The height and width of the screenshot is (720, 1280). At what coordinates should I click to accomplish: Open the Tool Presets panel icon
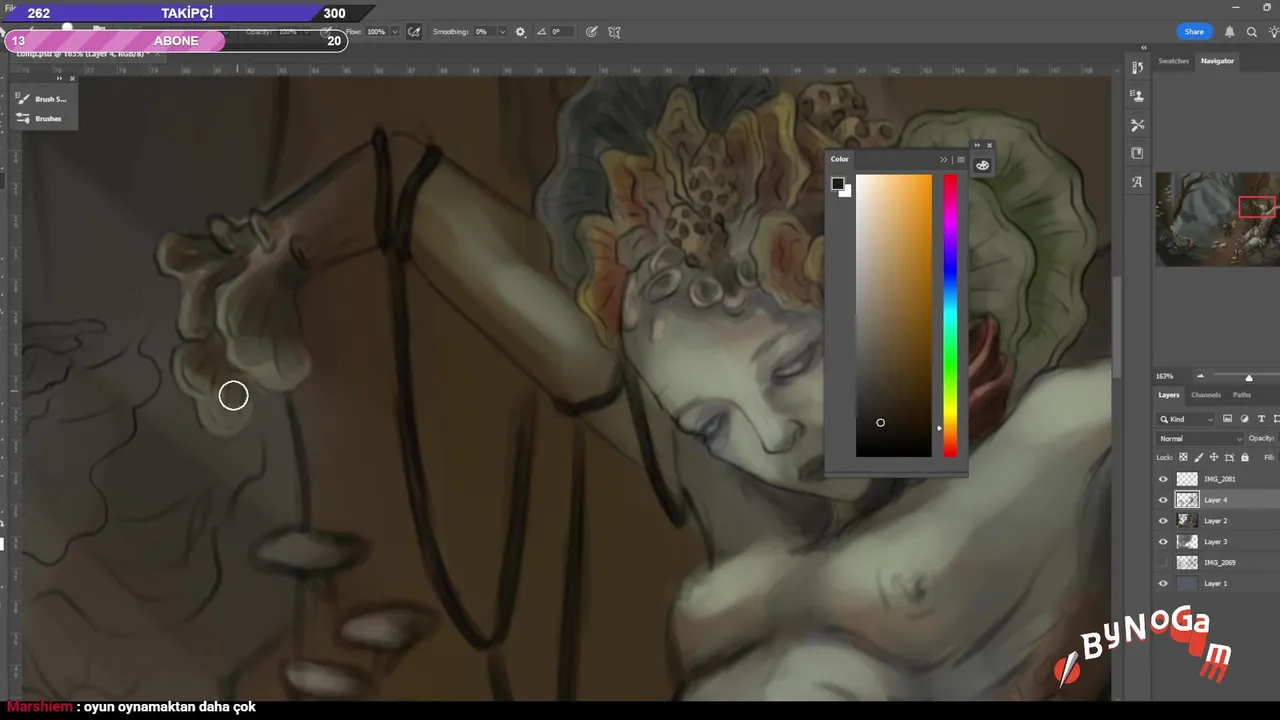(1137, 125)
